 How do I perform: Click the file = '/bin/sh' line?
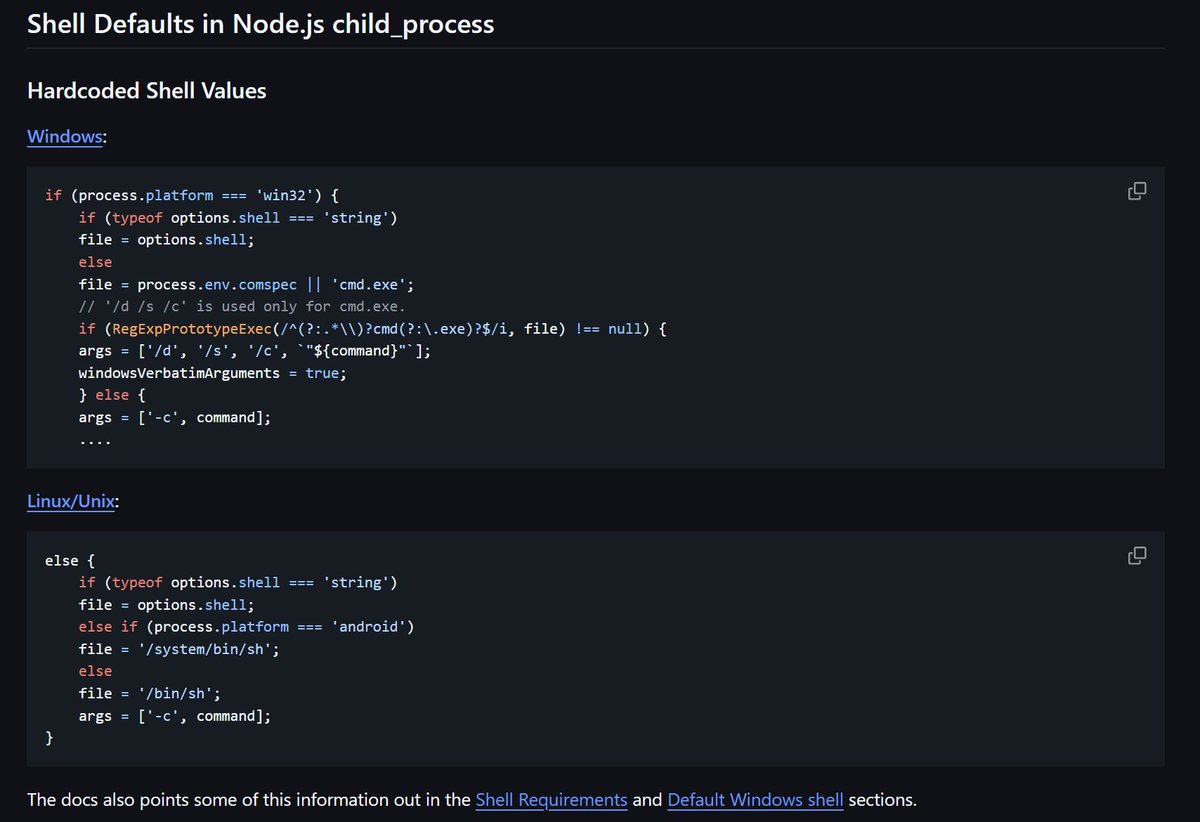pyautogui.click(x=150, y=692)
